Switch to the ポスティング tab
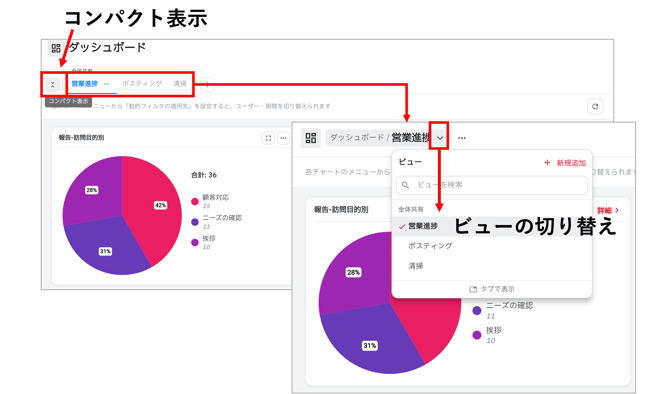This screenshot has width=670, height=394. click(142, 83)
